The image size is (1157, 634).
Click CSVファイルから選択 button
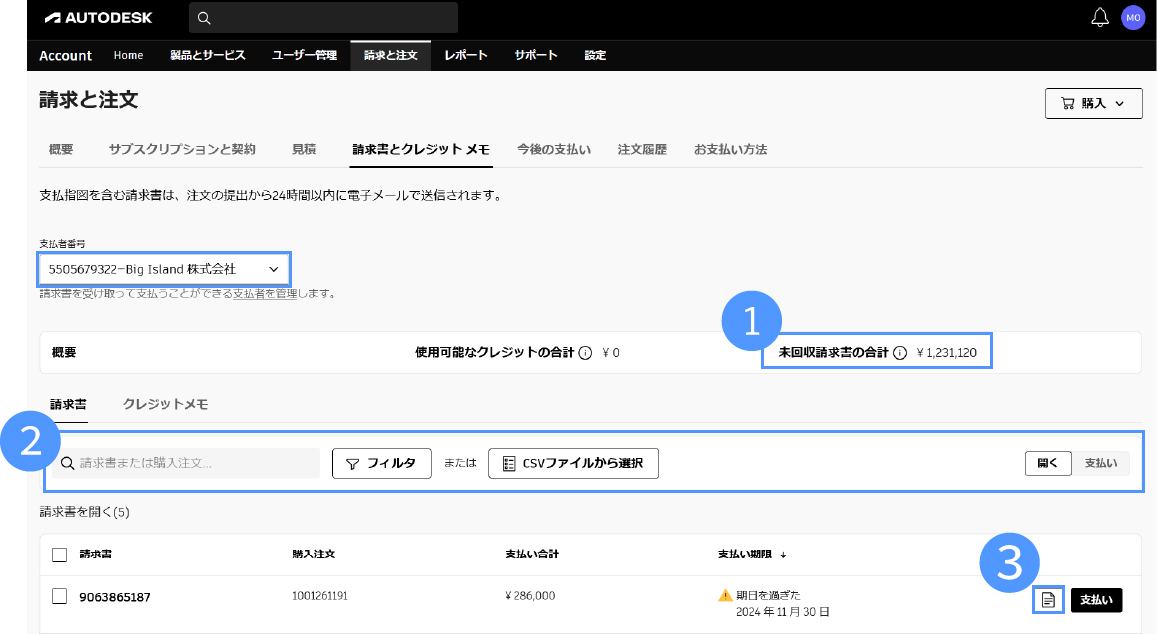(573, 463)
